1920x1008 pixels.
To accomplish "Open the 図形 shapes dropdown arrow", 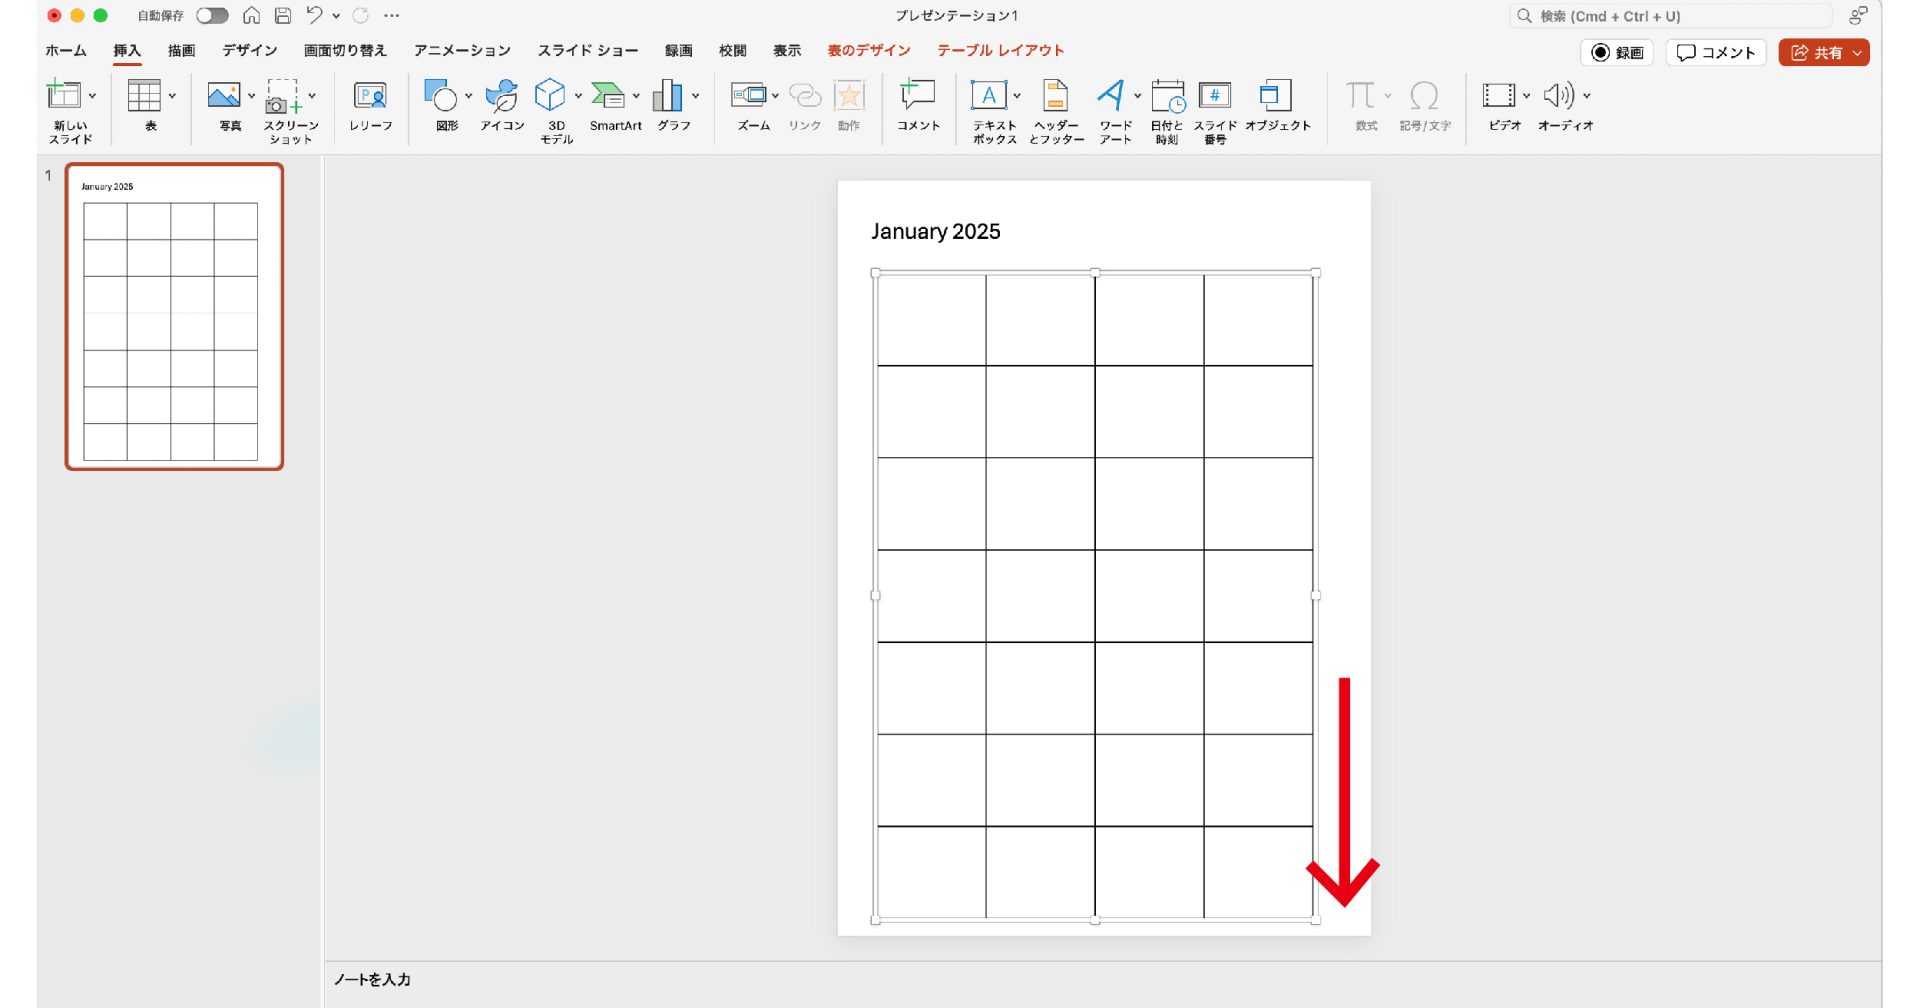I will coord(468,96).
